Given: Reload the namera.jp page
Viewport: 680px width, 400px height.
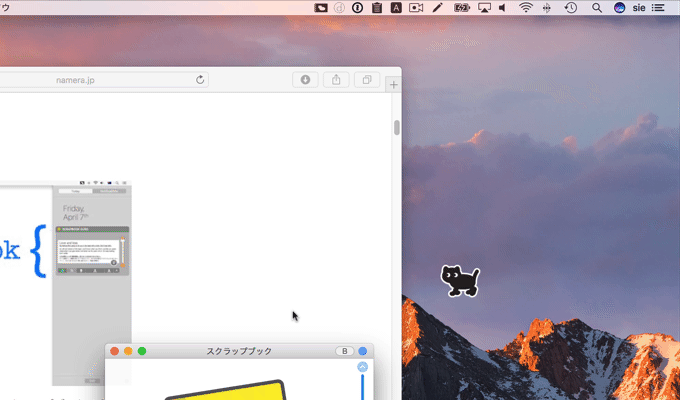Looking at the screenshot, I should tap(200, 80).
